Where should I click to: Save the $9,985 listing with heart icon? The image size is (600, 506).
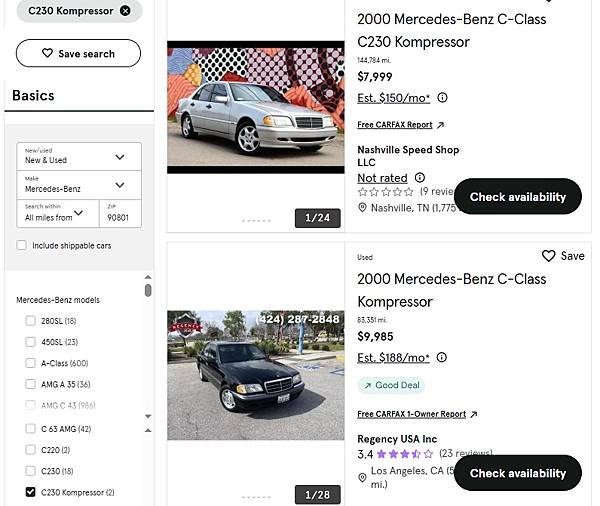click(x=548, y=256)
